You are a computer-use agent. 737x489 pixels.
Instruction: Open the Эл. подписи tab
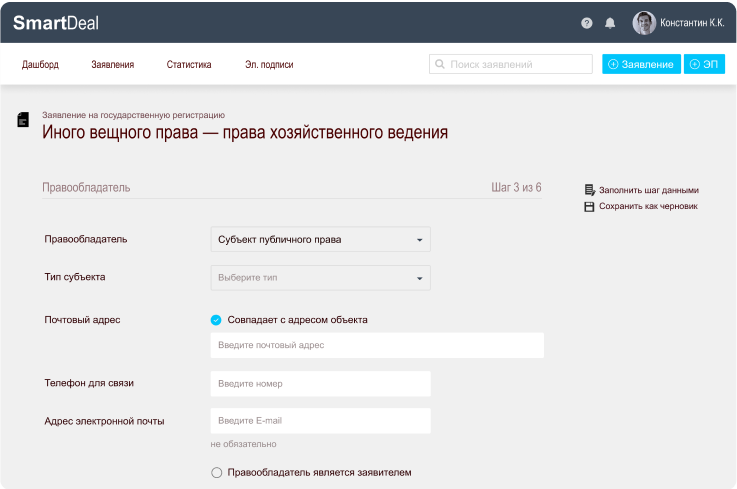[269, 64]
